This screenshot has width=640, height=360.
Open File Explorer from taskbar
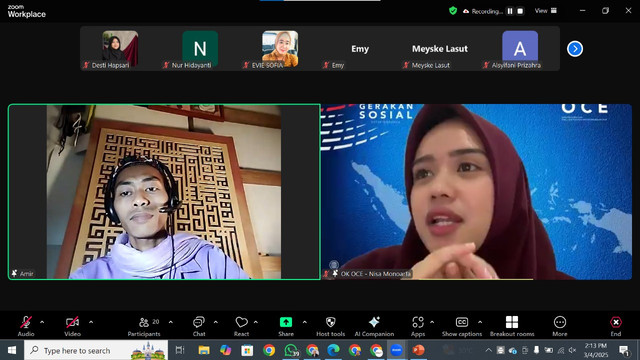click(x=204, y=350)
